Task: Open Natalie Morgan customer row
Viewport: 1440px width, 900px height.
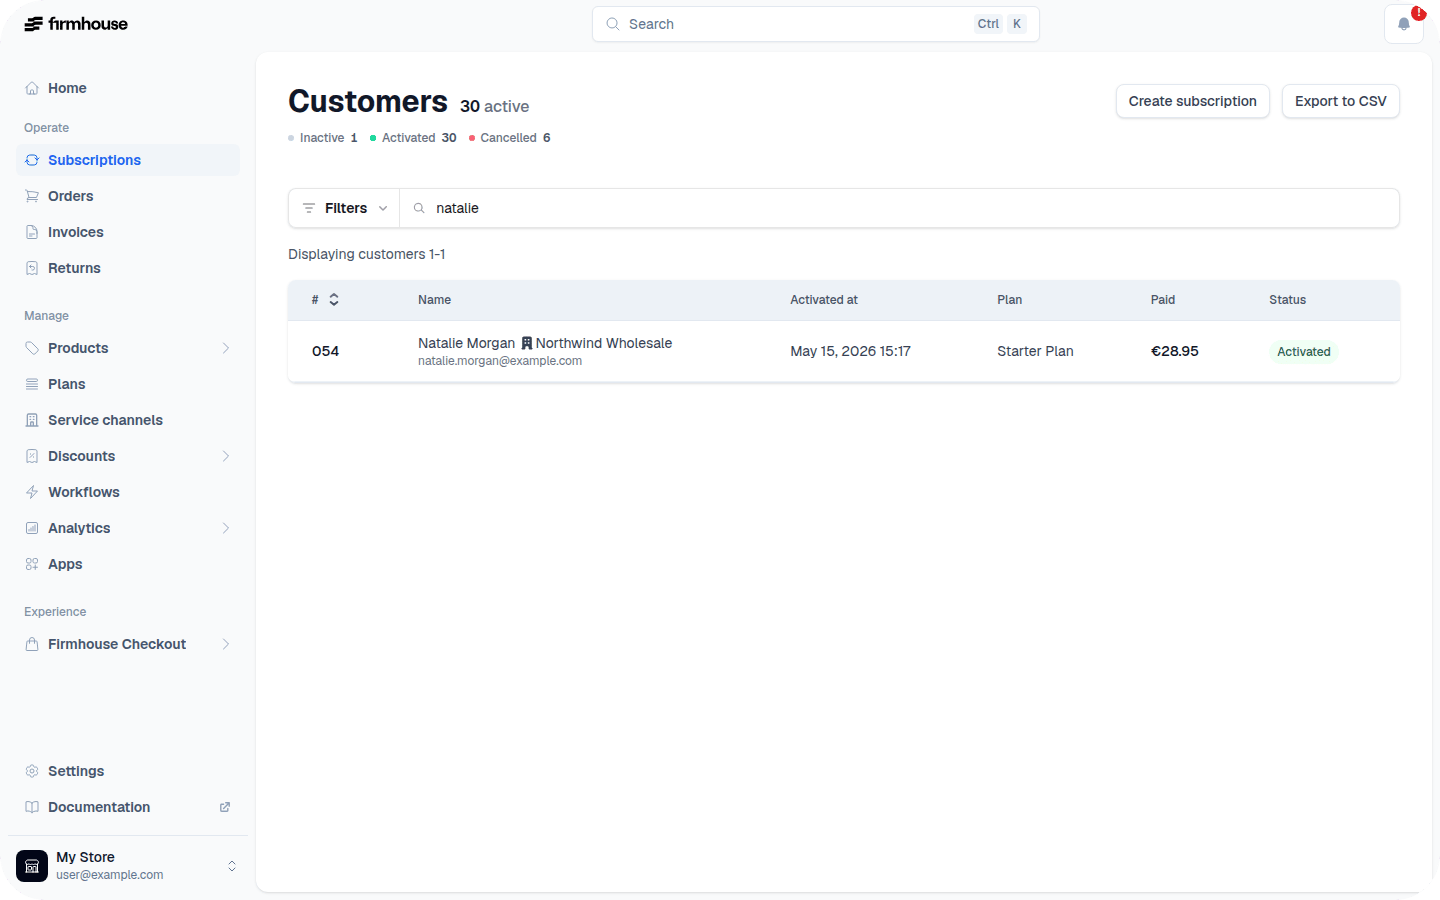Action: (844, 351)
